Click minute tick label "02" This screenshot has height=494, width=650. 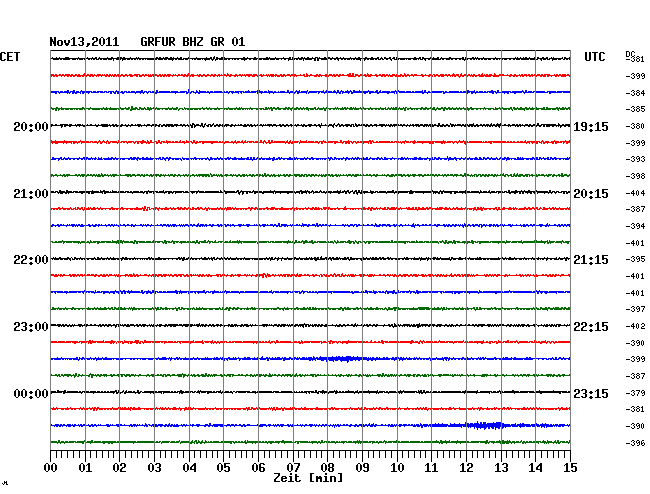coord(119,468)
